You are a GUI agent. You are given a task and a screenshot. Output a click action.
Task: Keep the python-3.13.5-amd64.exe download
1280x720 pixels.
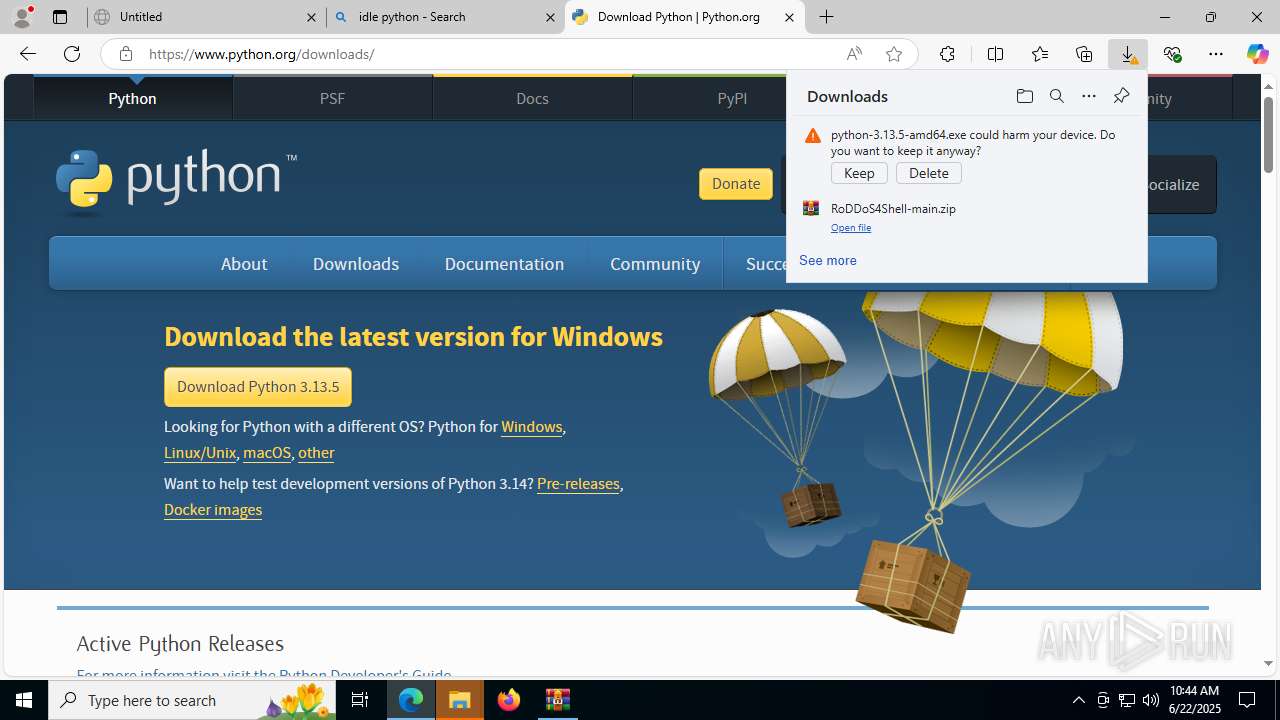click(x=859, y=173)
